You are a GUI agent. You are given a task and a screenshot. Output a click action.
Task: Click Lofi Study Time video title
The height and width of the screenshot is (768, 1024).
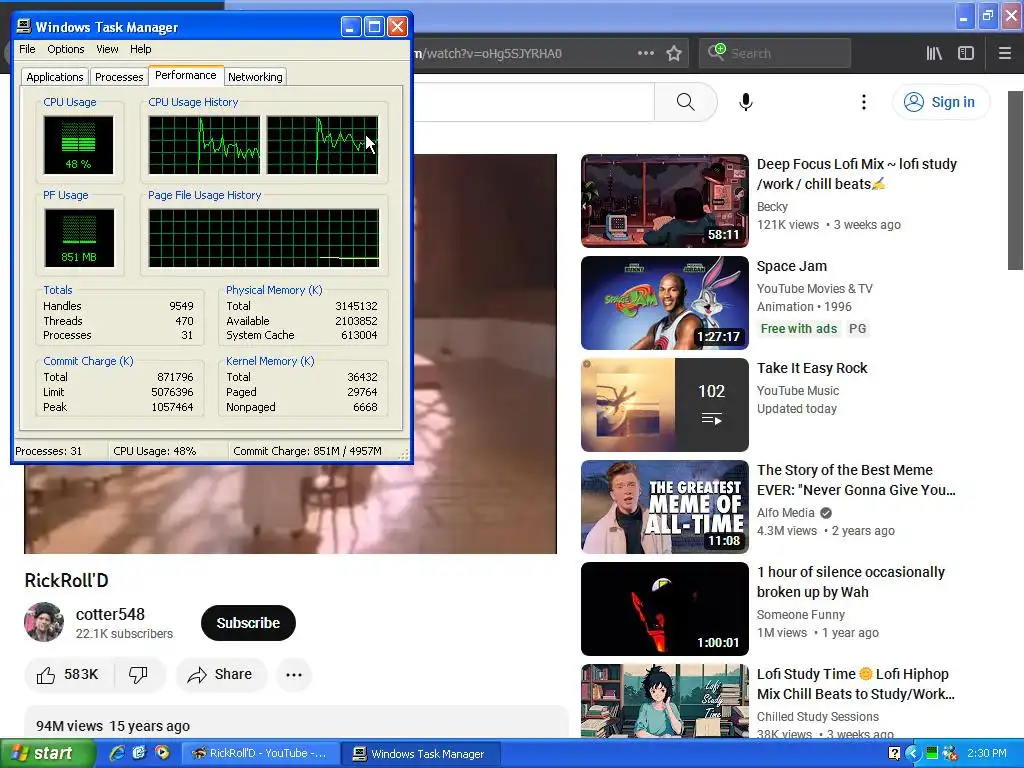[x=856, y=684]
